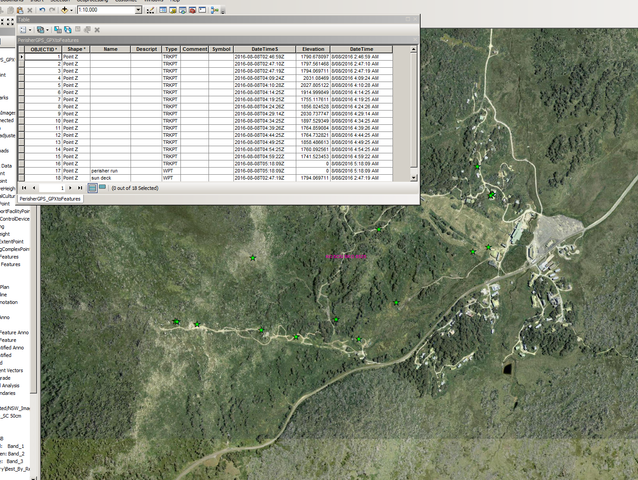Image resolution: width=638 pixels, height=480 pixels.
Task: Click the table scrollbar down arrow
Action: coord(413,178)
